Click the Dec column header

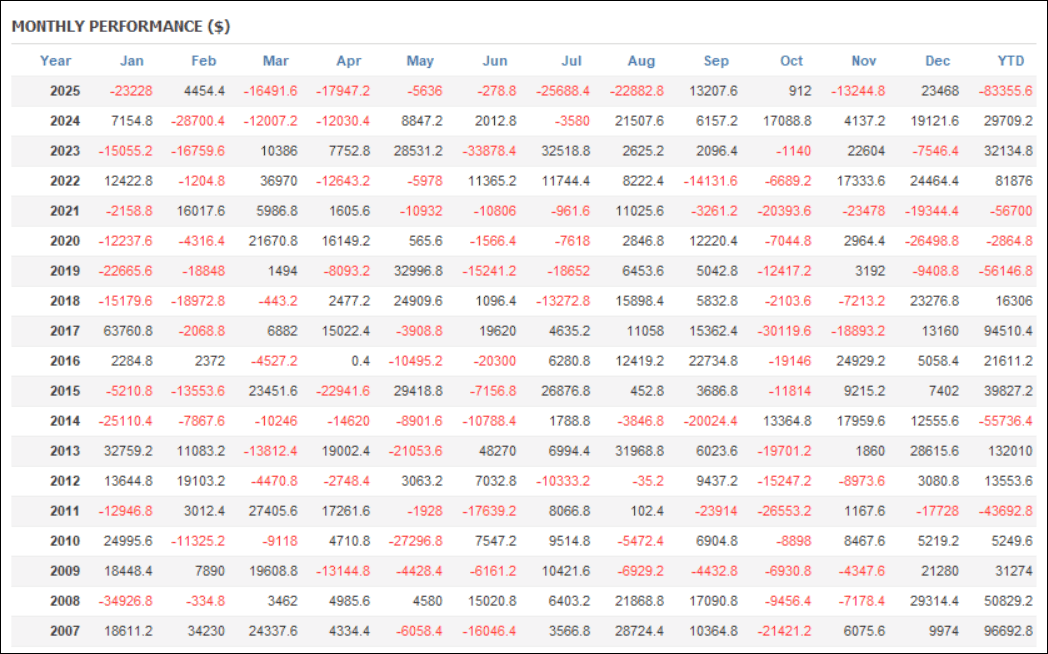[x=938, y=61]
